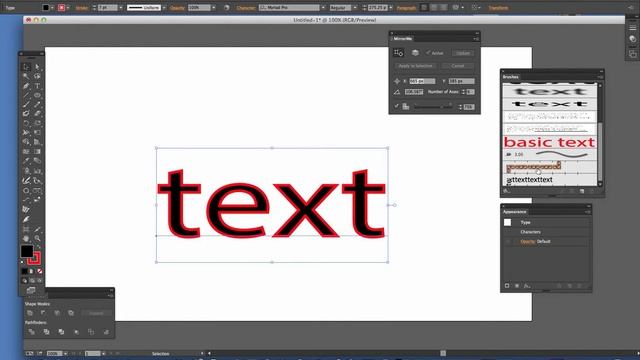Click Add New Stroke in Appearance panel
This screenshot has height=360, width=640.
[507, 286]
